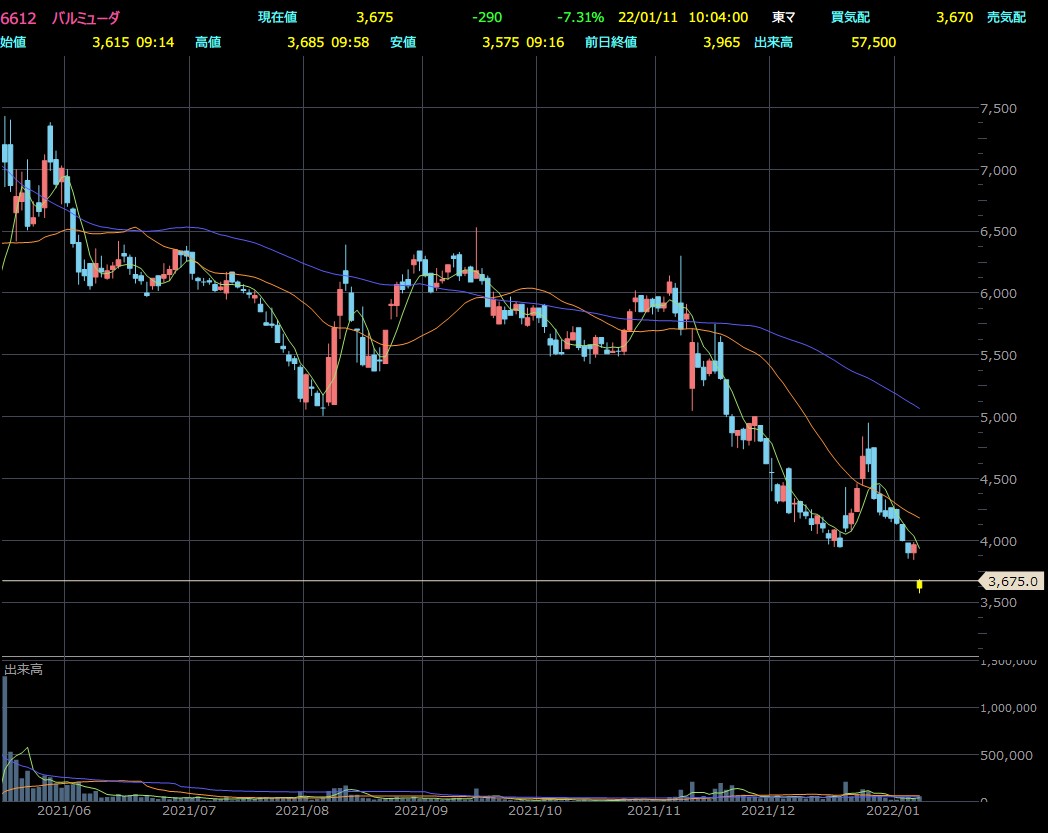The width and height of the screenshot is (1048, 833).
Task: Click the 1,000,000 volume axis label
Action: [1008, 708]
